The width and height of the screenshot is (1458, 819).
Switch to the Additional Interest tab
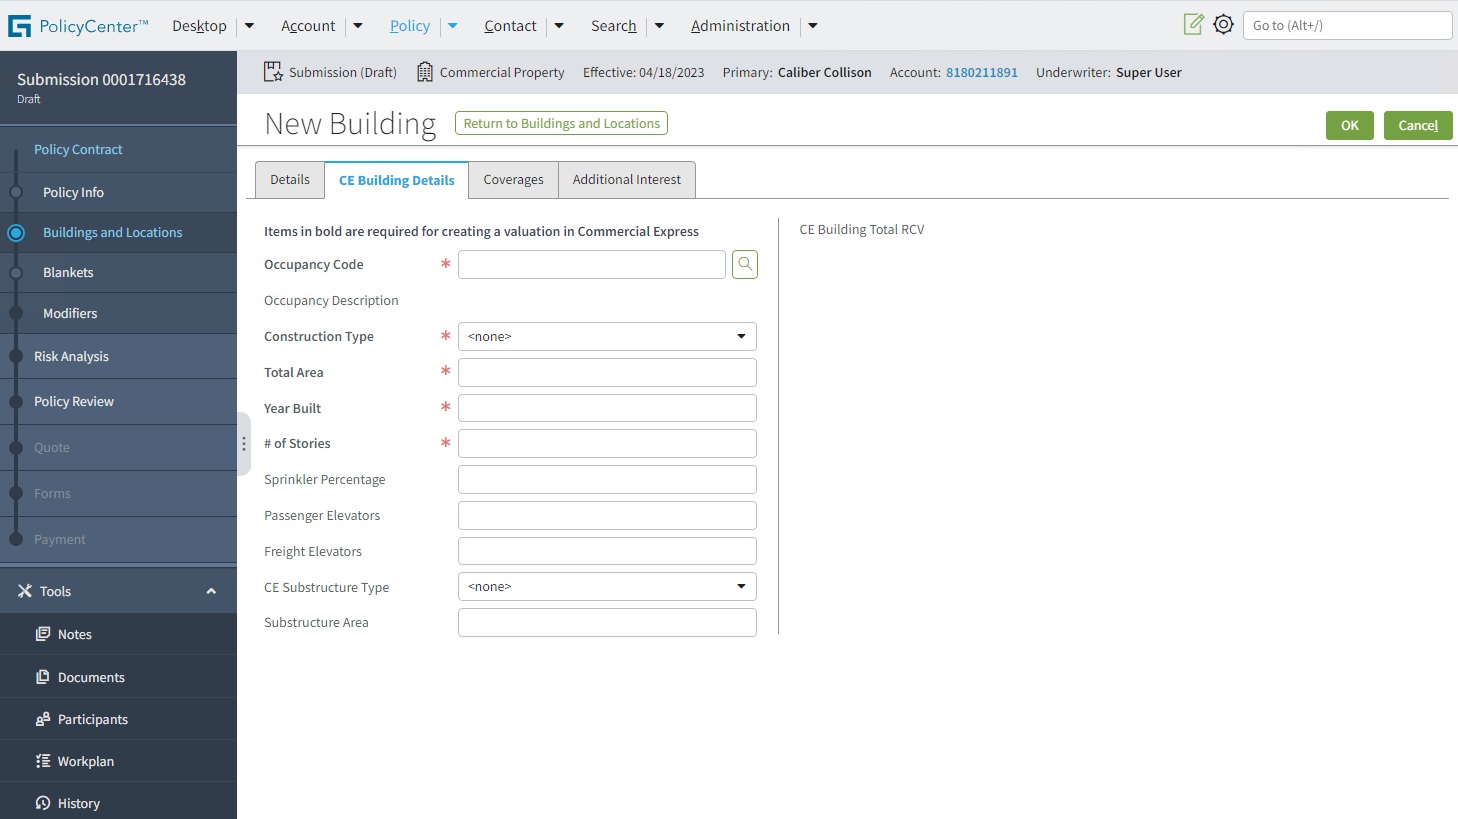point(626,180)
